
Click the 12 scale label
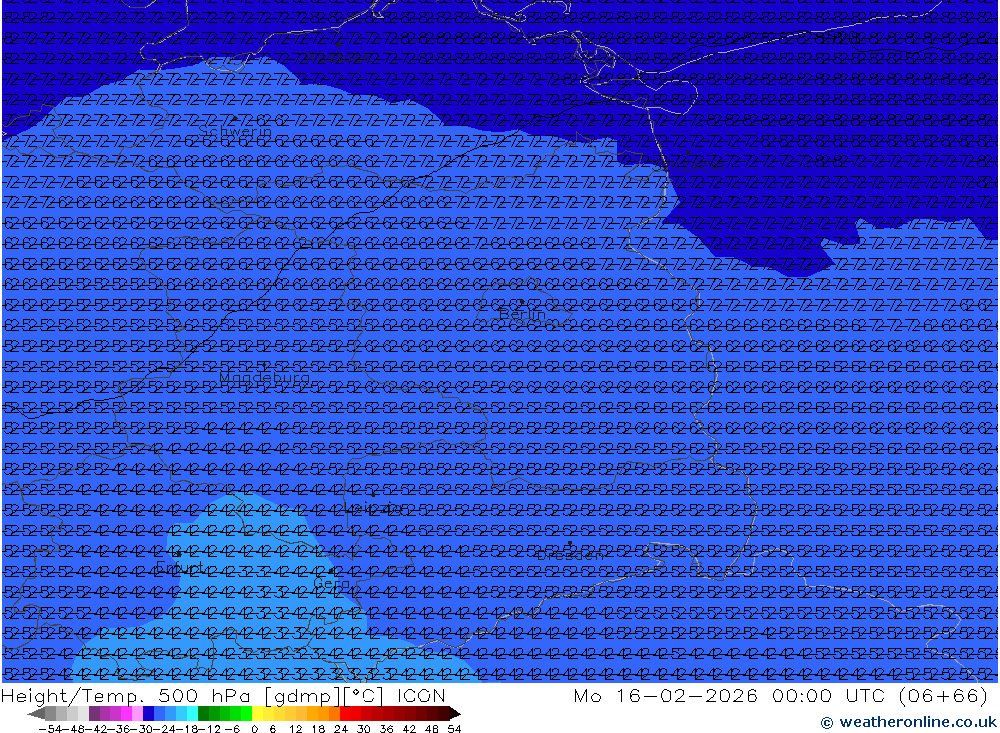[x=296, y=729]
